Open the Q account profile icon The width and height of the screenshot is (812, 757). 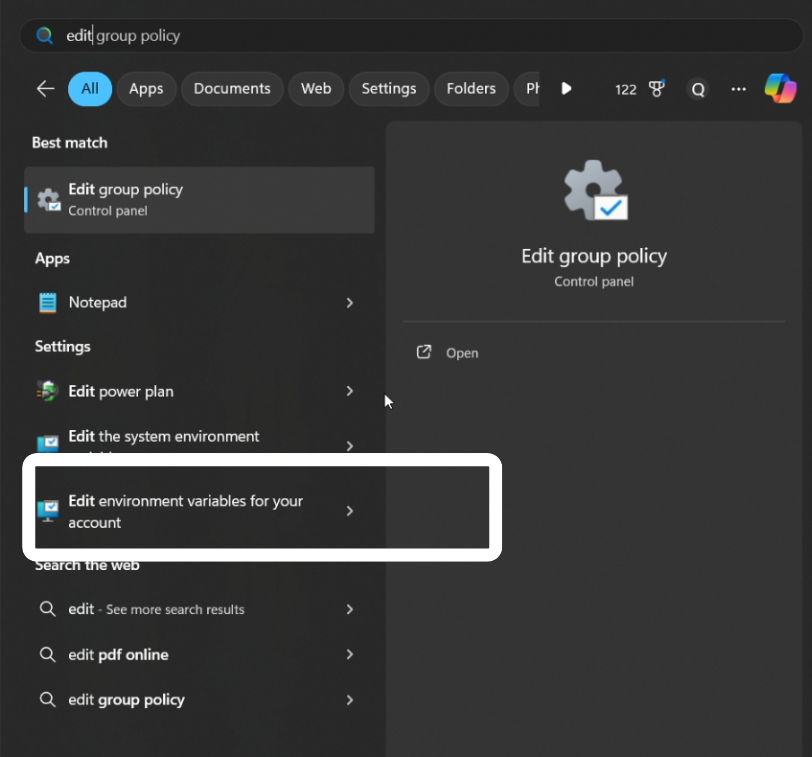pos(698,89)
